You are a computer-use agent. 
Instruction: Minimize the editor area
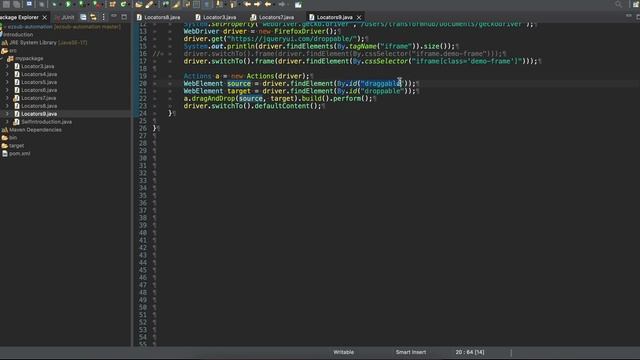pos(629,16)
